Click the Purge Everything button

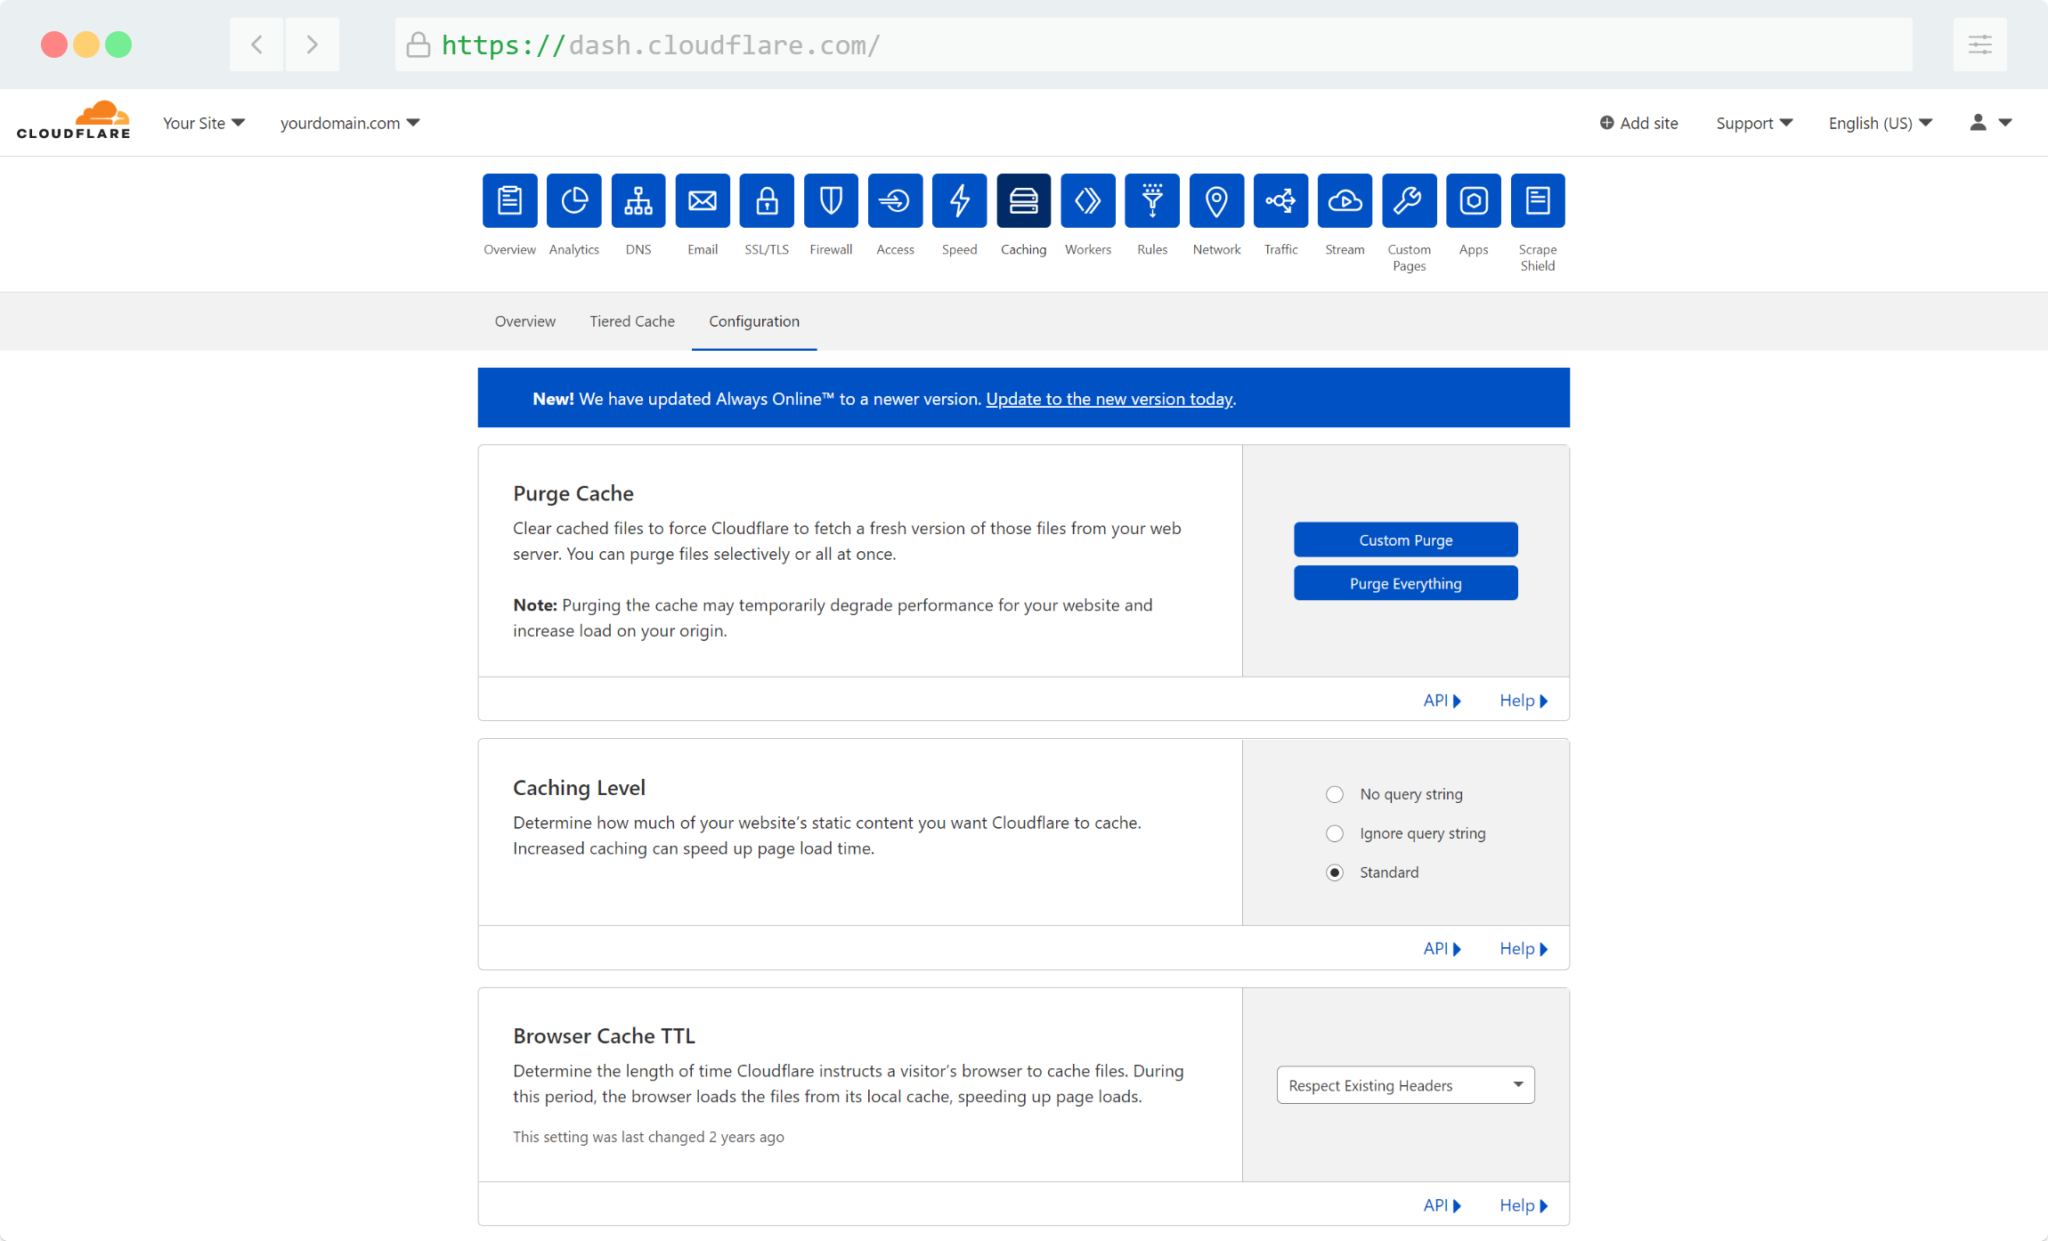[1405, 583]
